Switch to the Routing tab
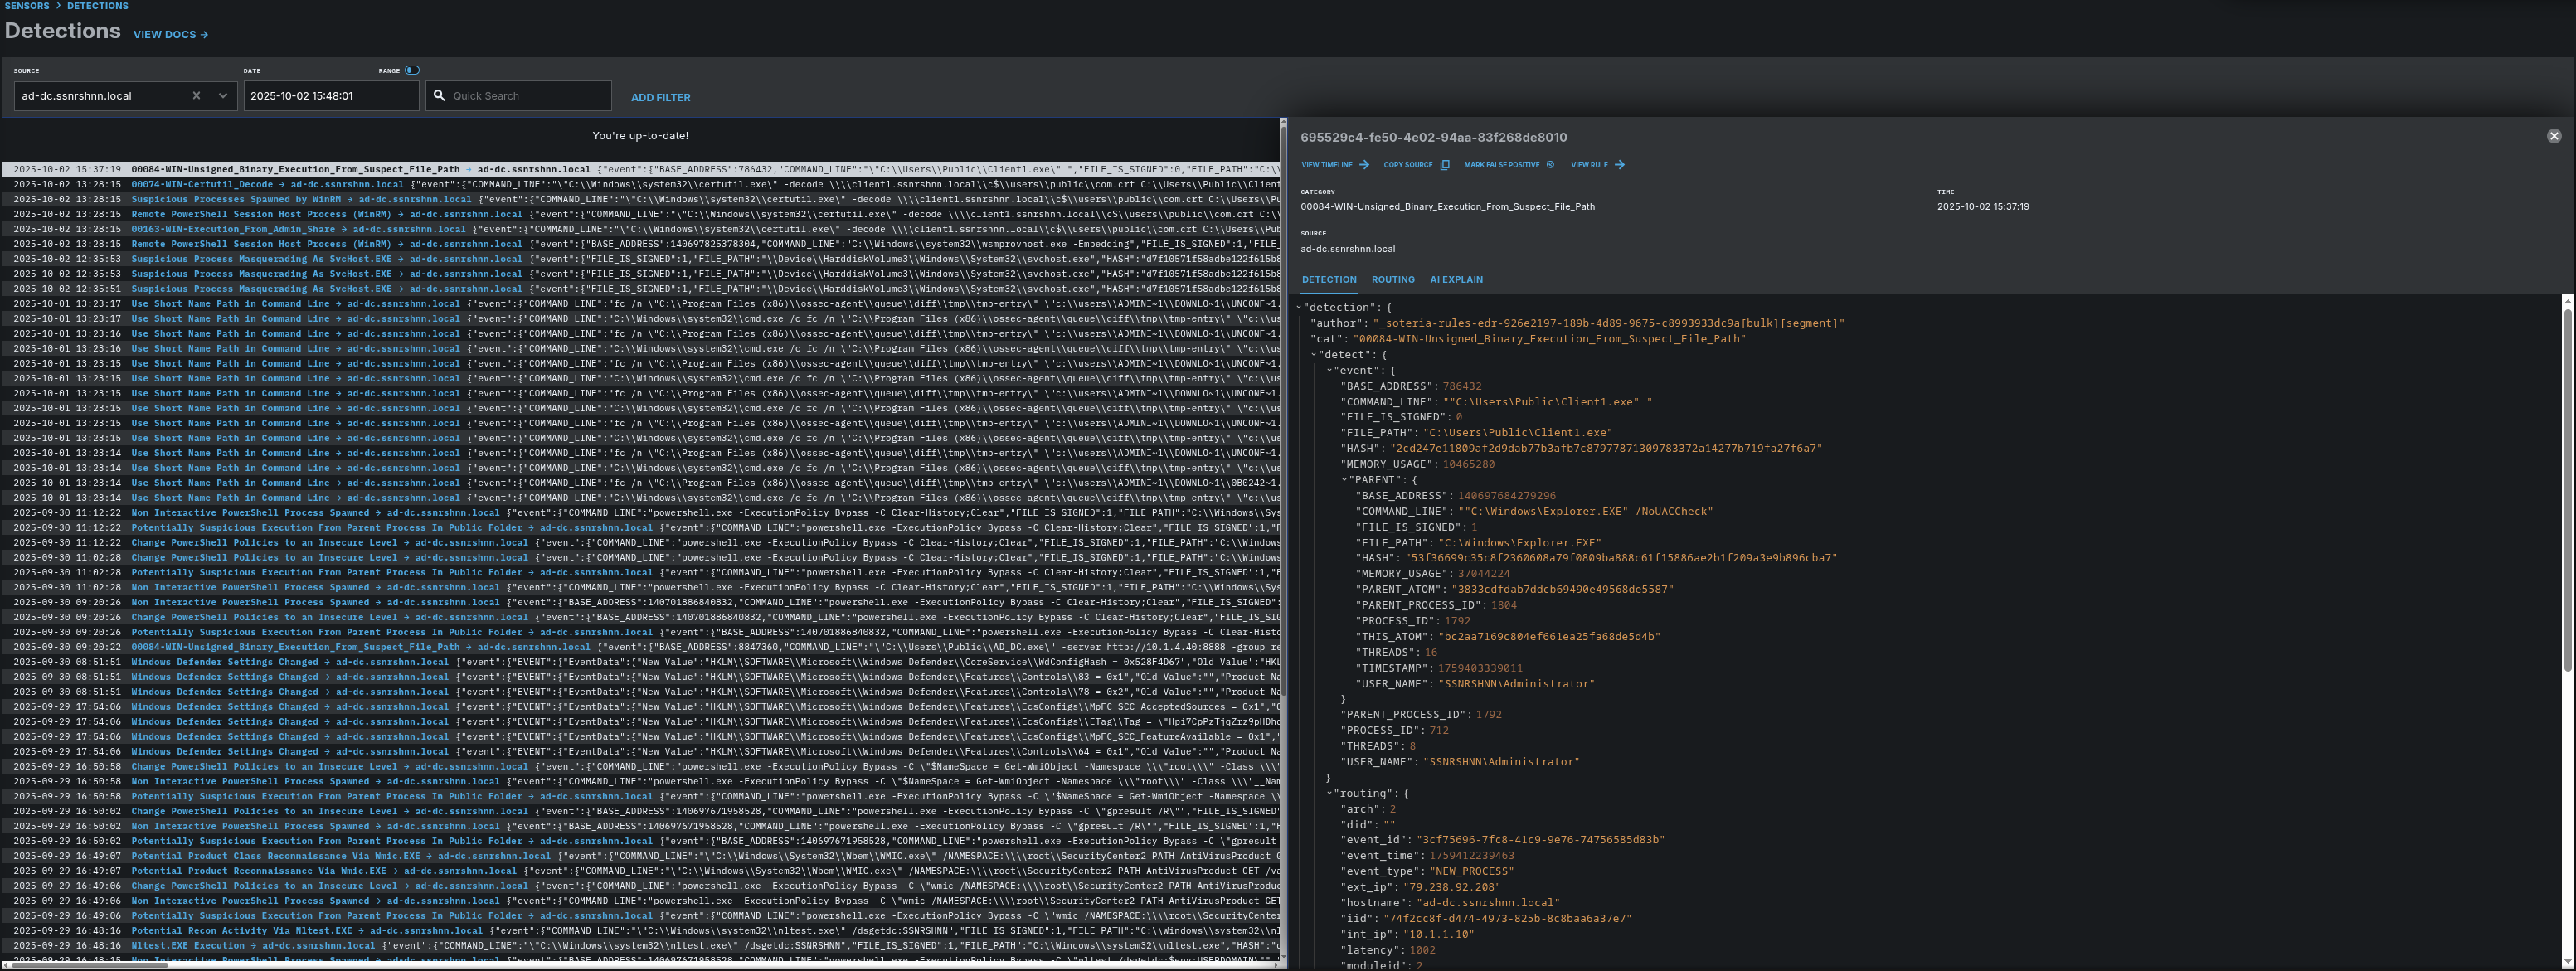Viewport: 2576px width, 971px height. point(1392,280)
